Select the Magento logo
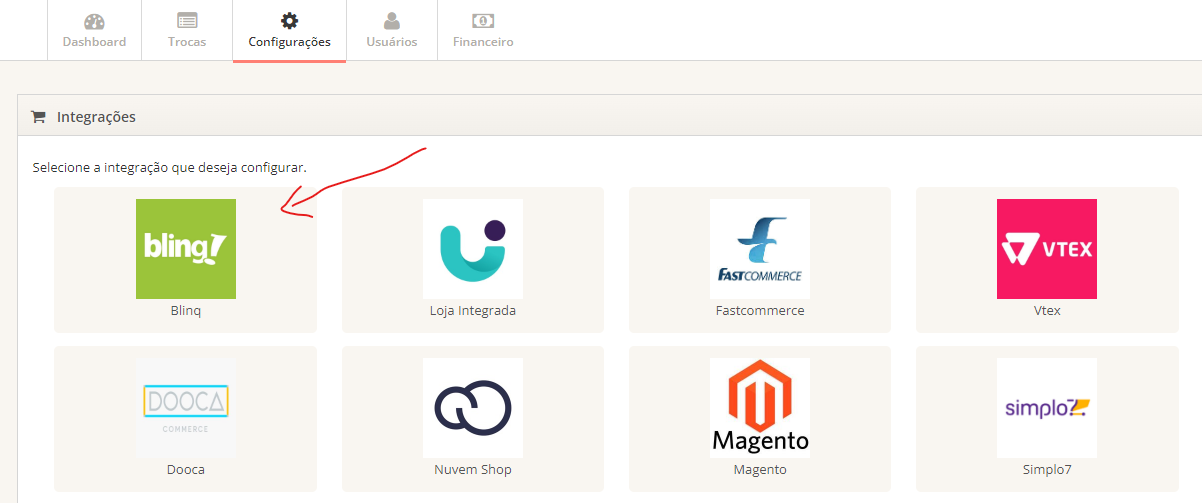1202x503 pixels. tap(760, 408)
